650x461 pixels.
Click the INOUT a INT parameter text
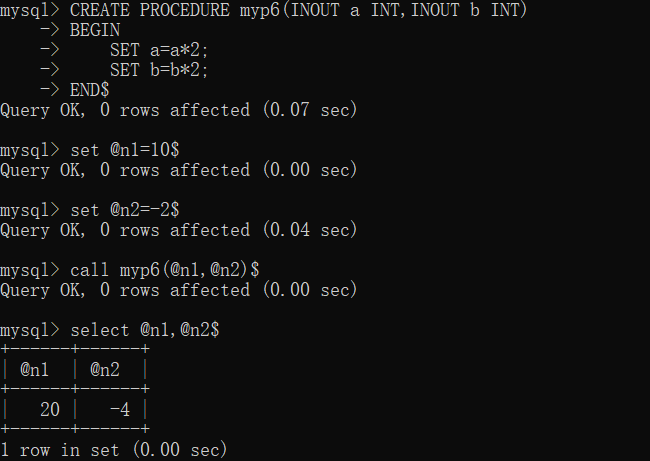(x=345, y=10)
